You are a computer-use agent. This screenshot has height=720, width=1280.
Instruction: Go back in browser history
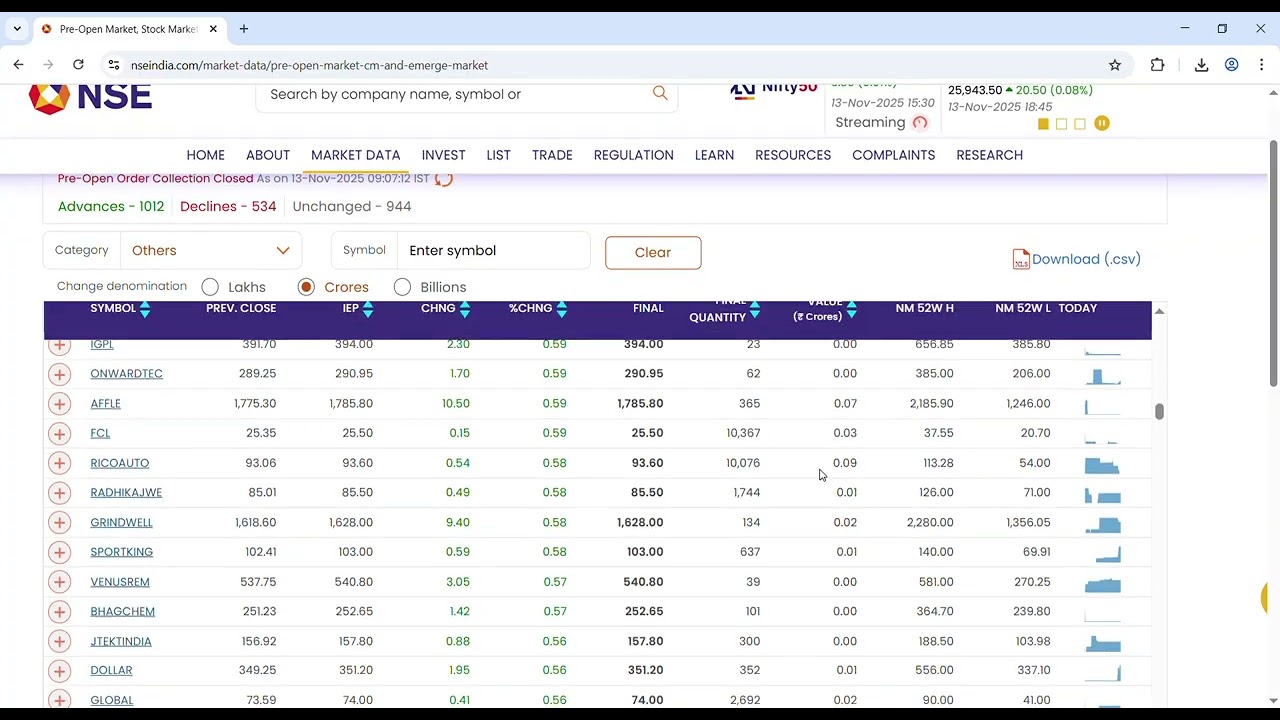point(18,65)
